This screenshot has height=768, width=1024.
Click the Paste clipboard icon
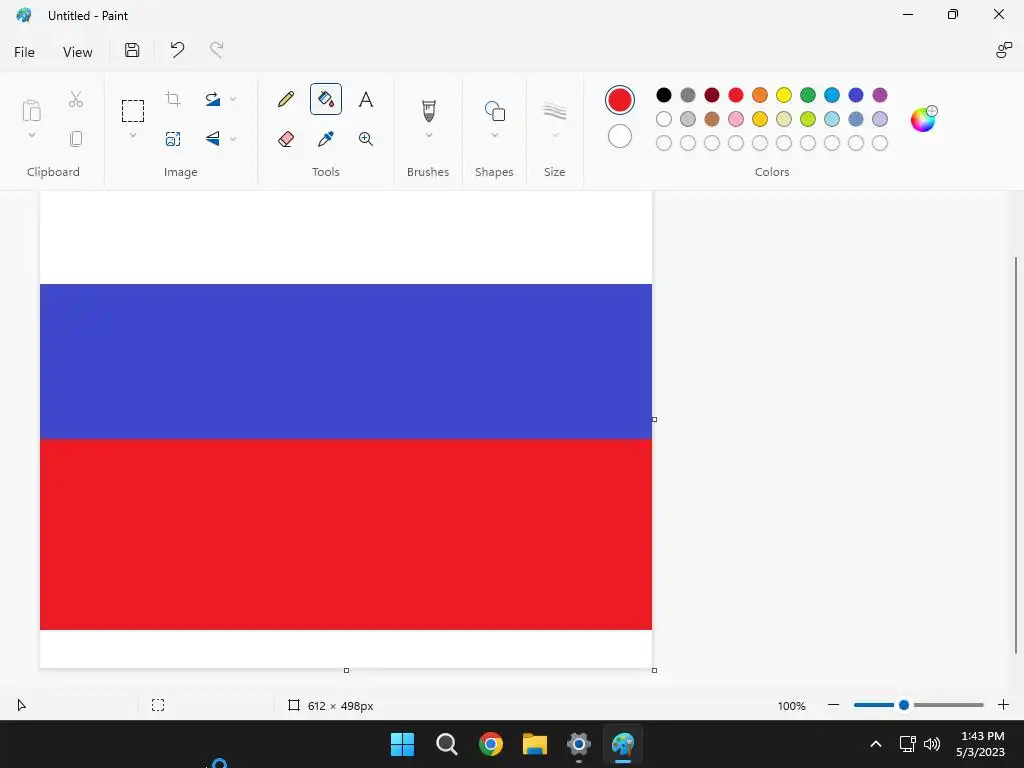click(x=31, y=110)
